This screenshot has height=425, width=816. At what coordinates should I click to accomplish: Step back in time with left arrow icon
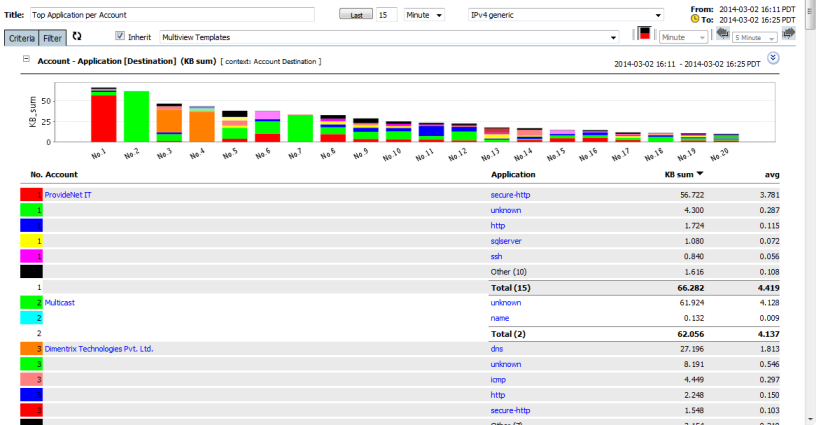722,34
